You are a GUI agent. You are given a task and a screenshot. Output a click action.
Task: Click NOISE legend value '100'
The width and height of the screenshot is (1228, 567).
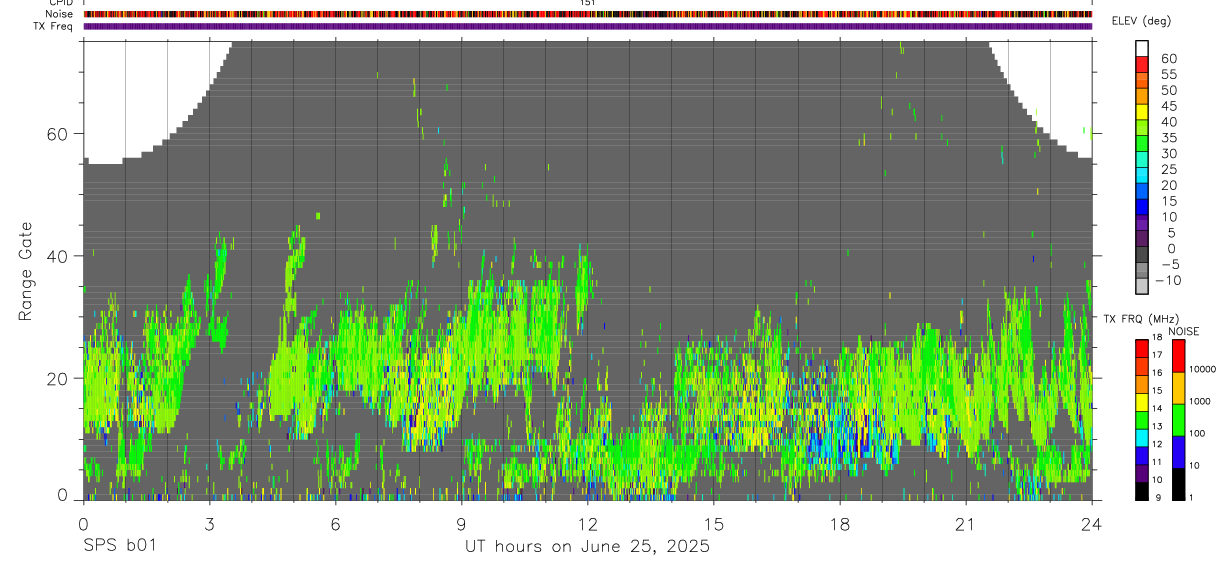point(1198,433)
